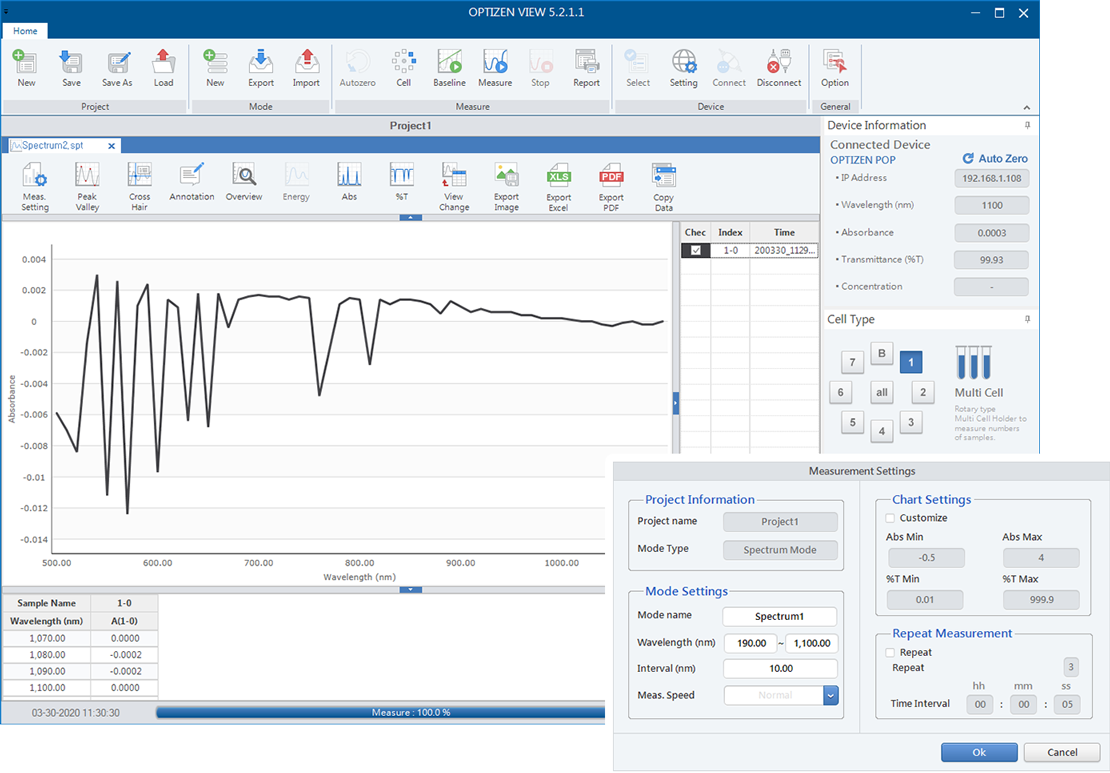Export the chart as Image
This screenshot has height=773, width=1110.
pos(506,187)
